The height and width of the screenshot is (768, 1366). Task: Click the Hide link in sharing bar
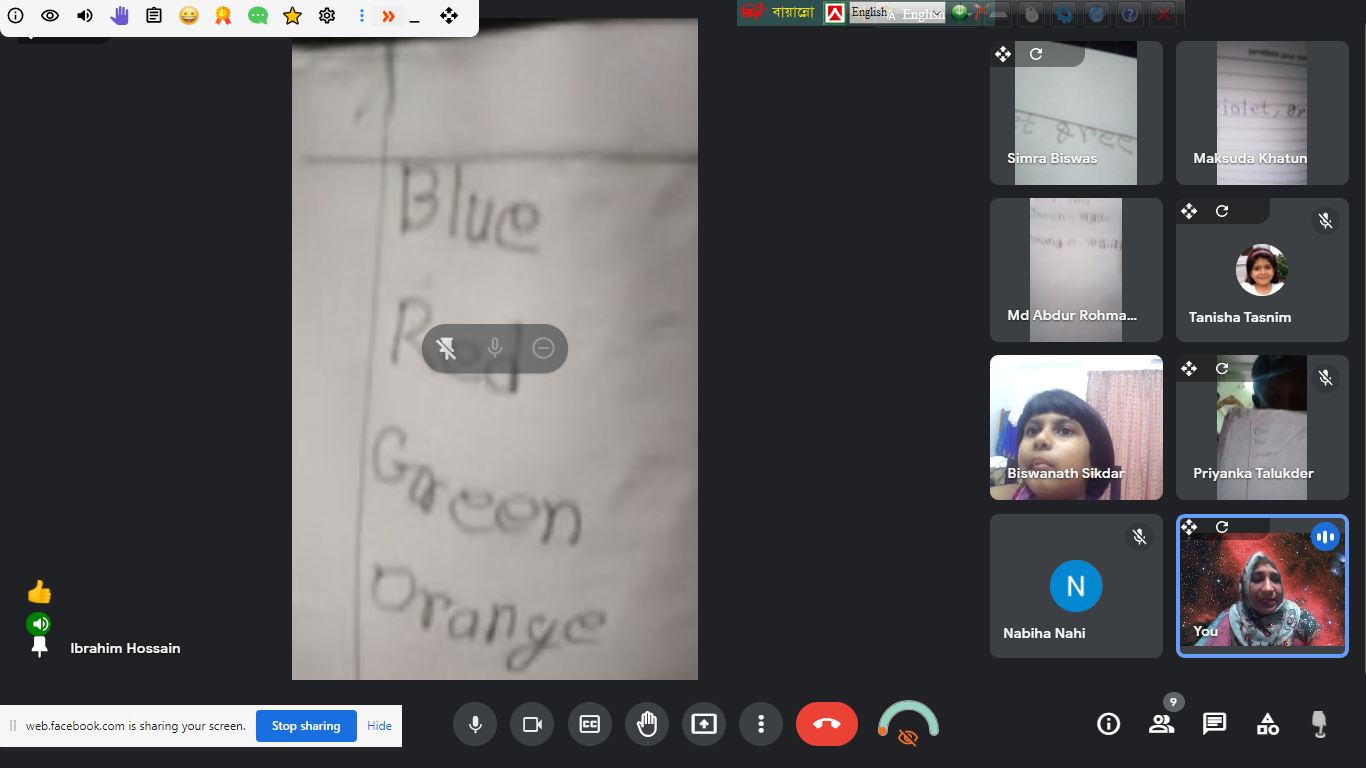click(379, 726)
